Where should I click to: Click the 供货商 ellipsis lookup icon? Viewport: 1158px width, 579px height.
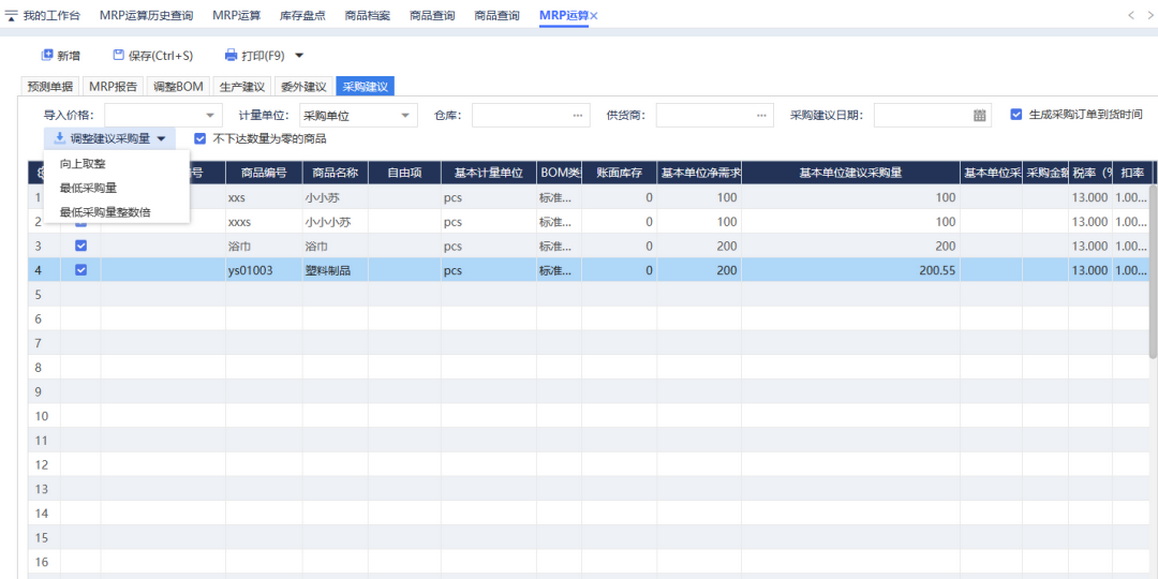pos(762,116)
